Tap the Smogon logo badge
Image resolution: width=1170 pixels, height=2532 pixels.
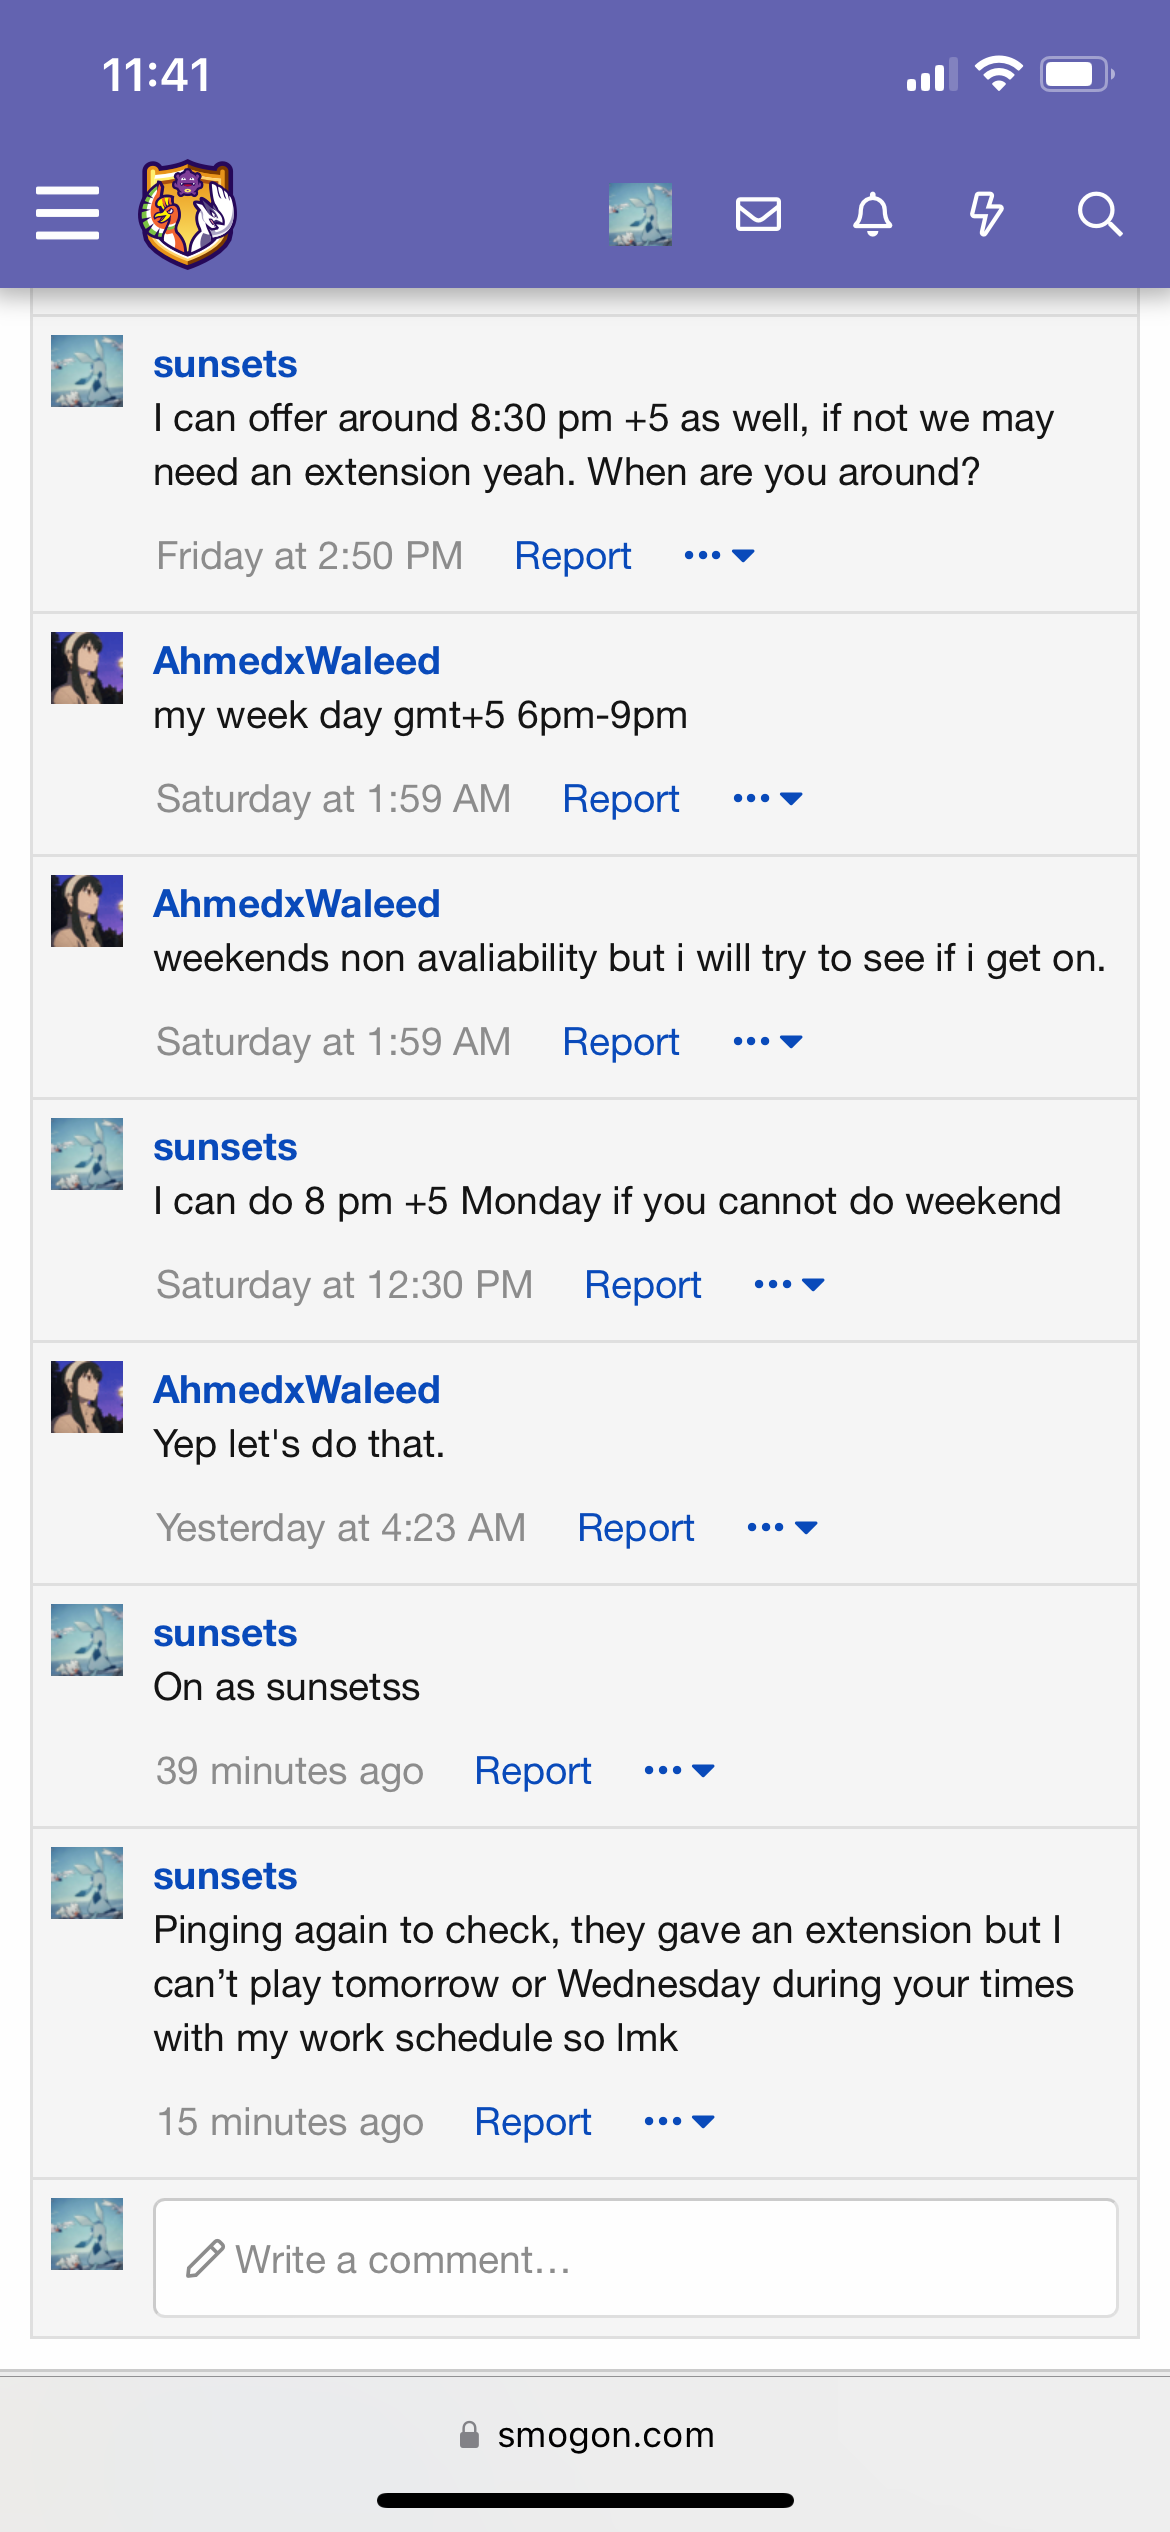tap(187, 213)
